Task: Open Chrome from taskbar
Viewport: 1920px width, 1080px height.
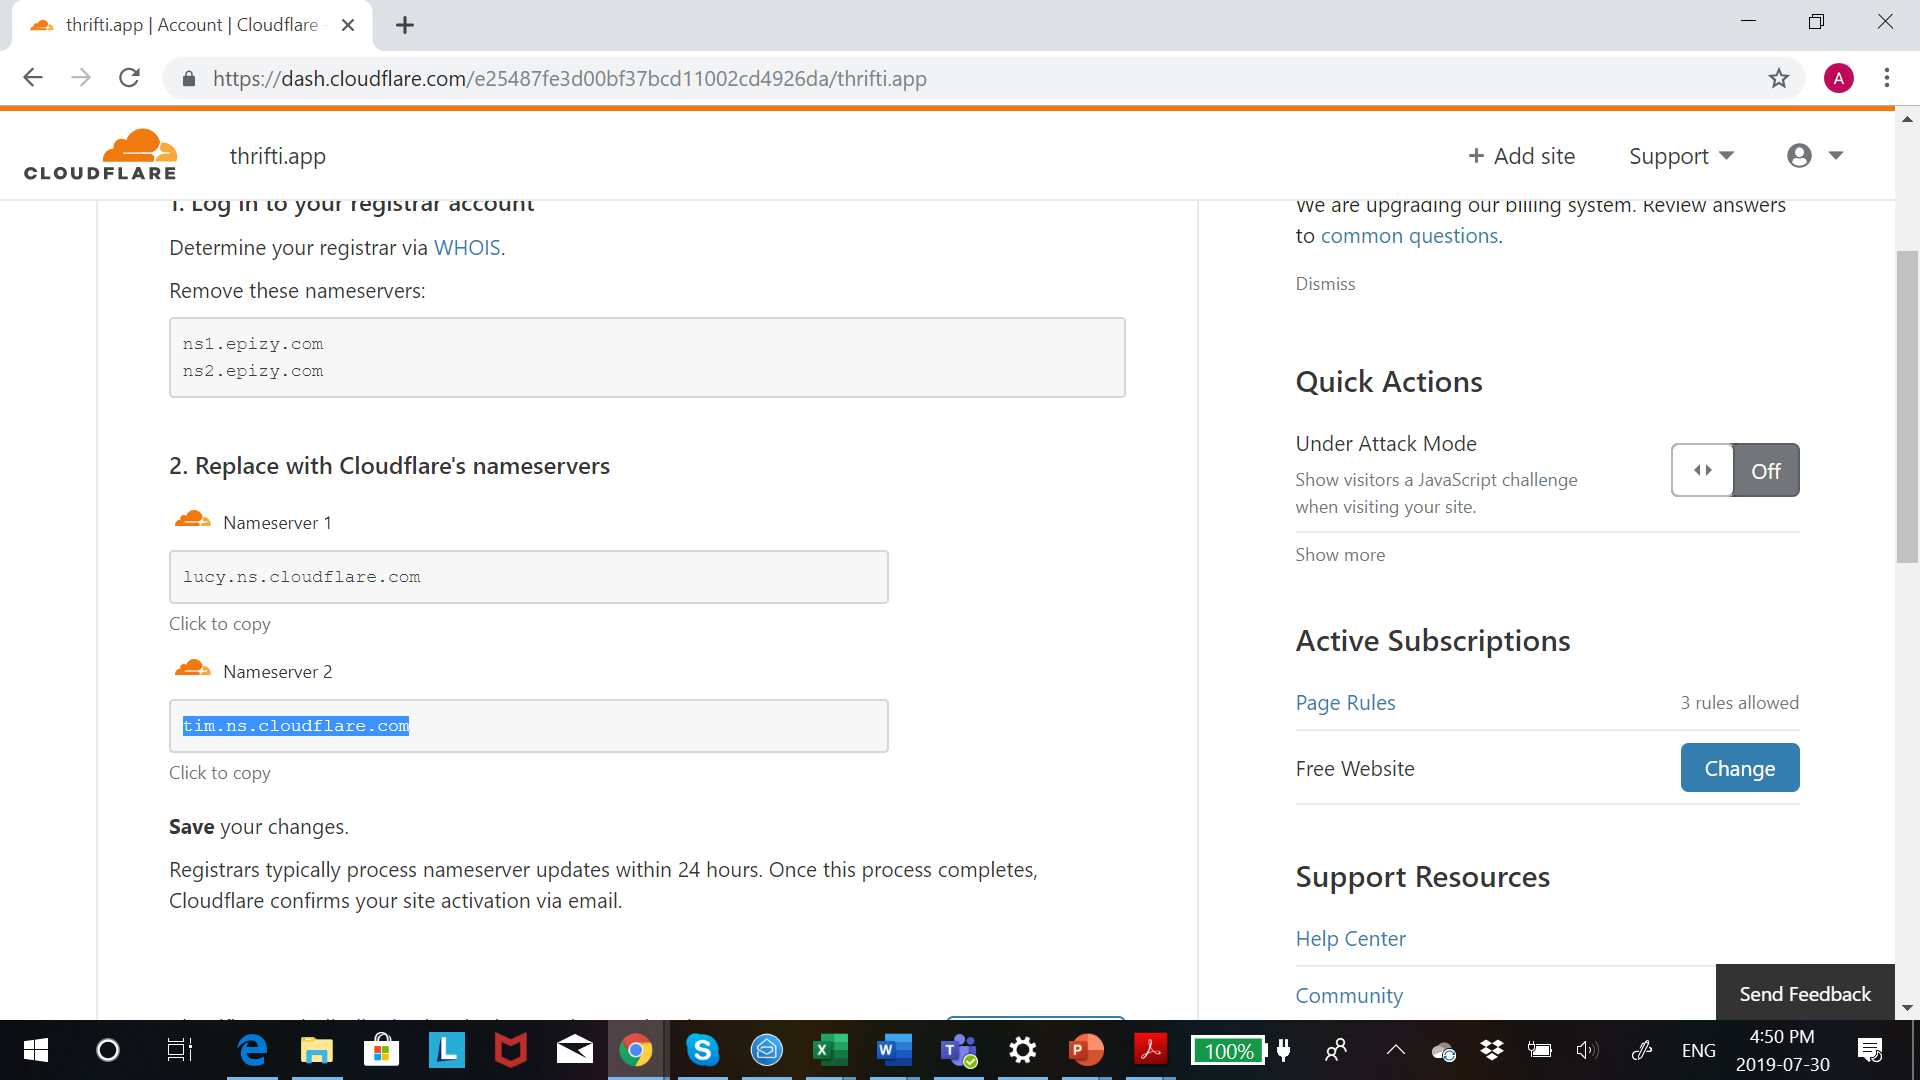Action: pos(637,1050)
